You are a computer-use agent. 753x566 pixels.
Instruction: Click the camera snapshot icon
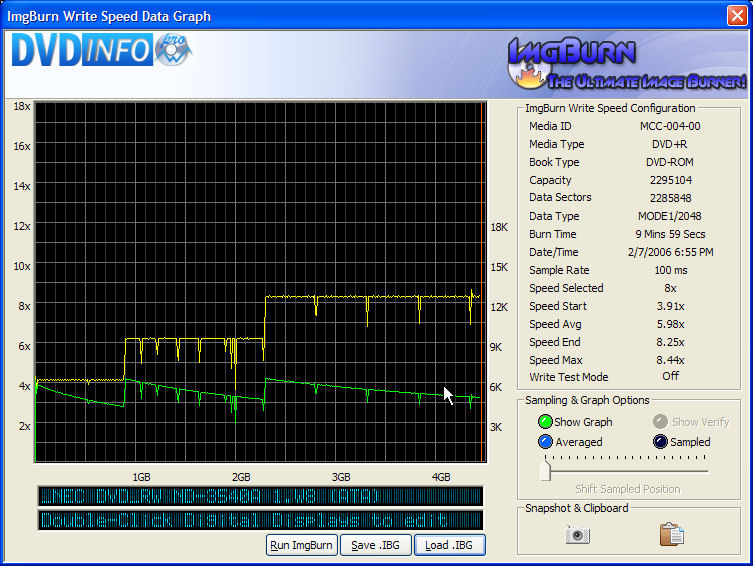coord(577,534)
